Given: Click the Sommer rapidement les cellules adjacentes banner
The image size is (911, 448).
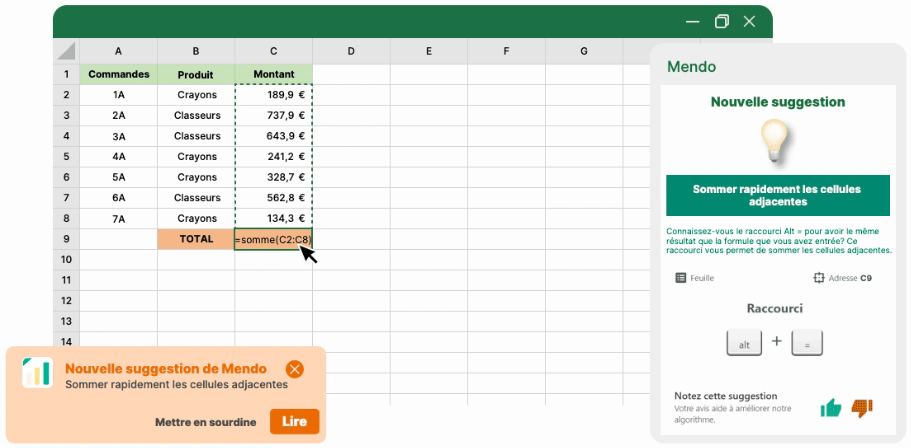Looking at the screenshot, I should pyautogui.click(x=778, y=196).
